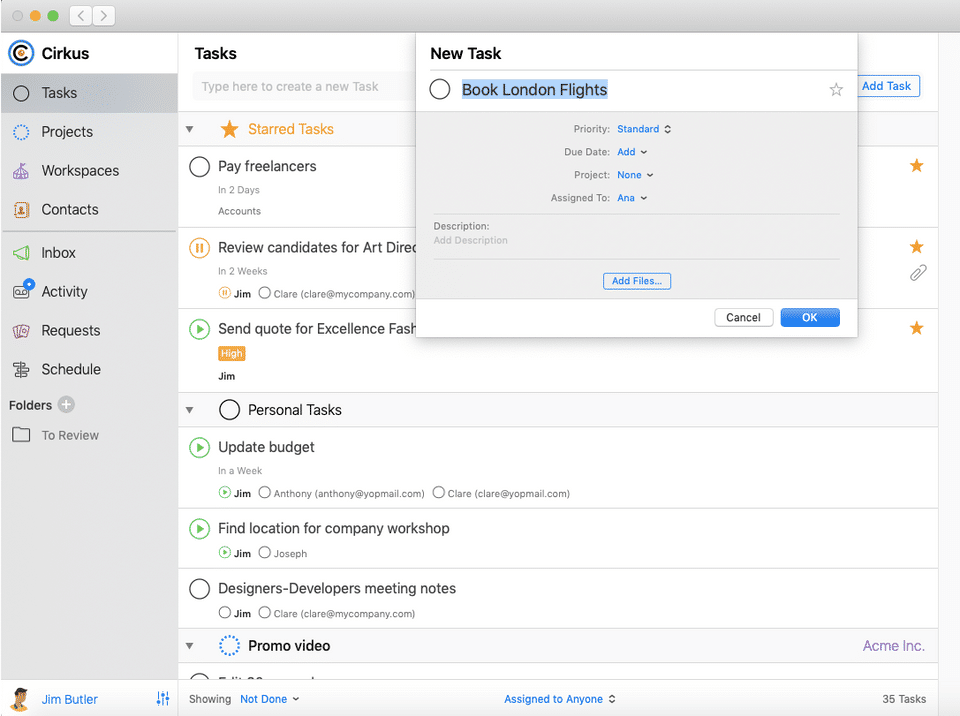Mark Pay freelancers task as done

199,167
